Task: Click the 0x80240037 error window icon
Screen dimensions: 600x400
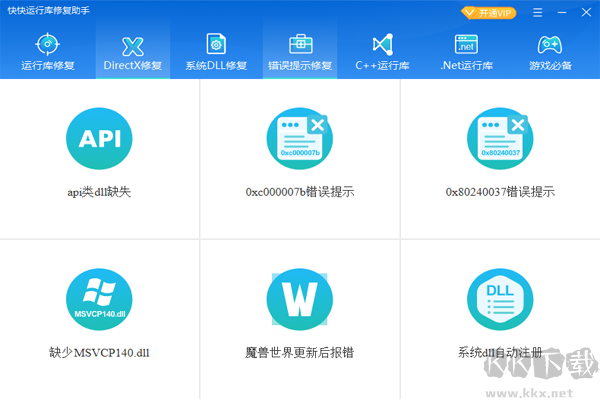Action: pos(500,139)
